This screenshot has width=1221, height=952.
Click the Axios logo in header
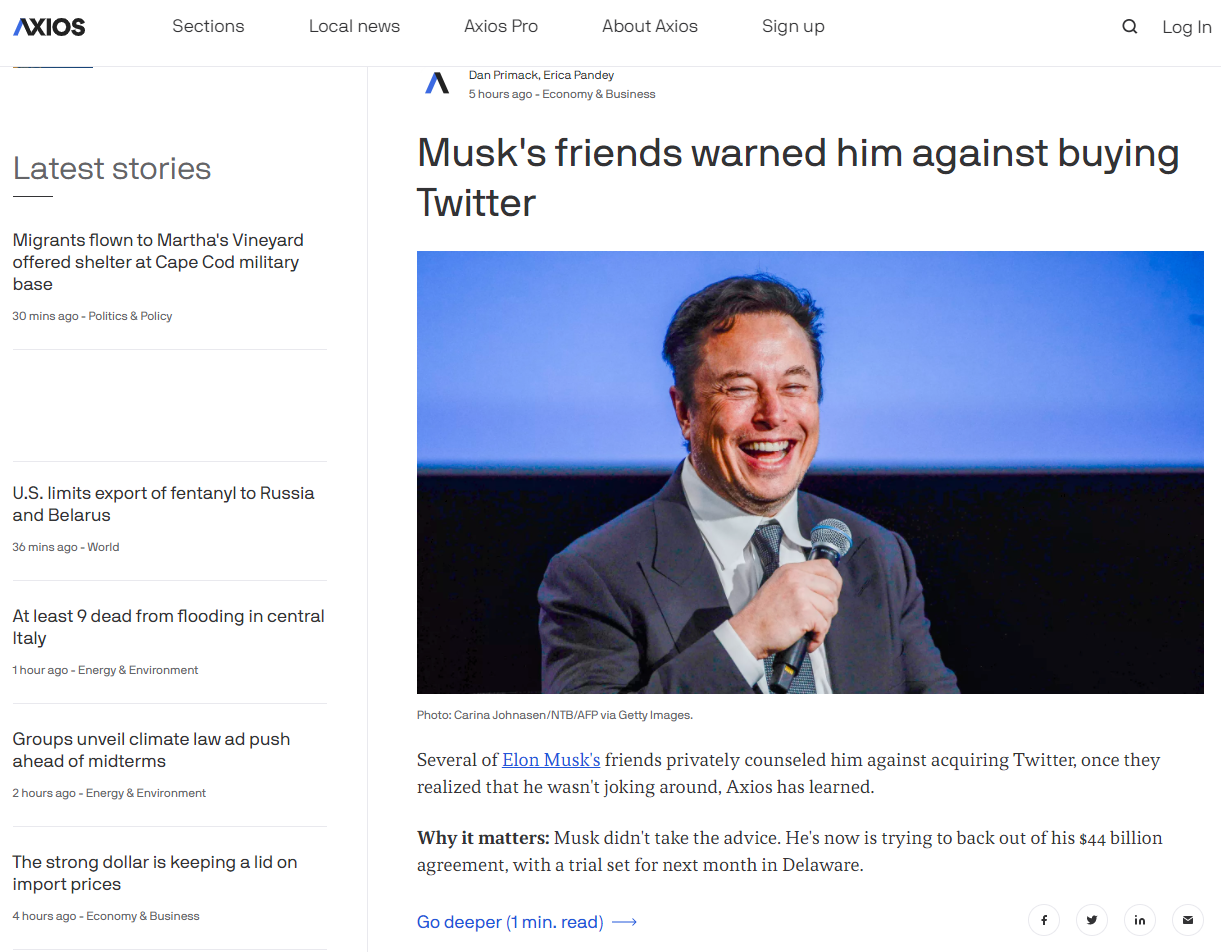(x=49, y=27)
